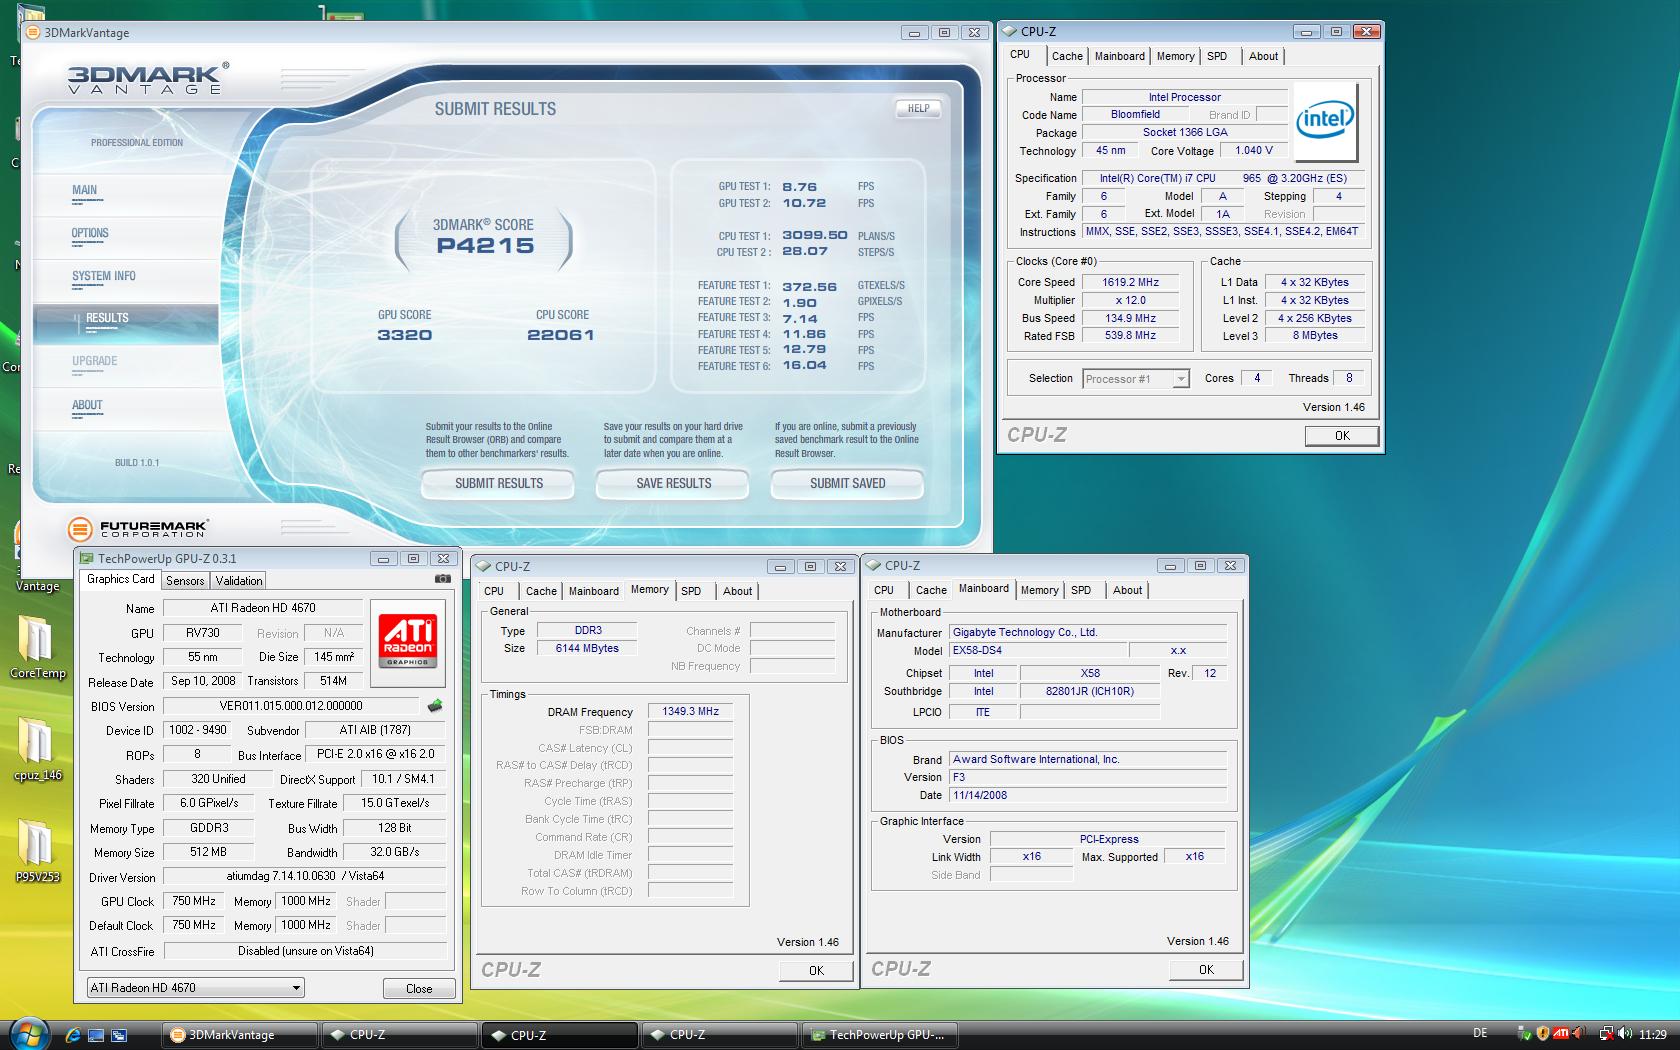Click the system clock showing 11:29
Image resolution: width=1680 pixels, height=1050 pixels.
[1652, 1035]
